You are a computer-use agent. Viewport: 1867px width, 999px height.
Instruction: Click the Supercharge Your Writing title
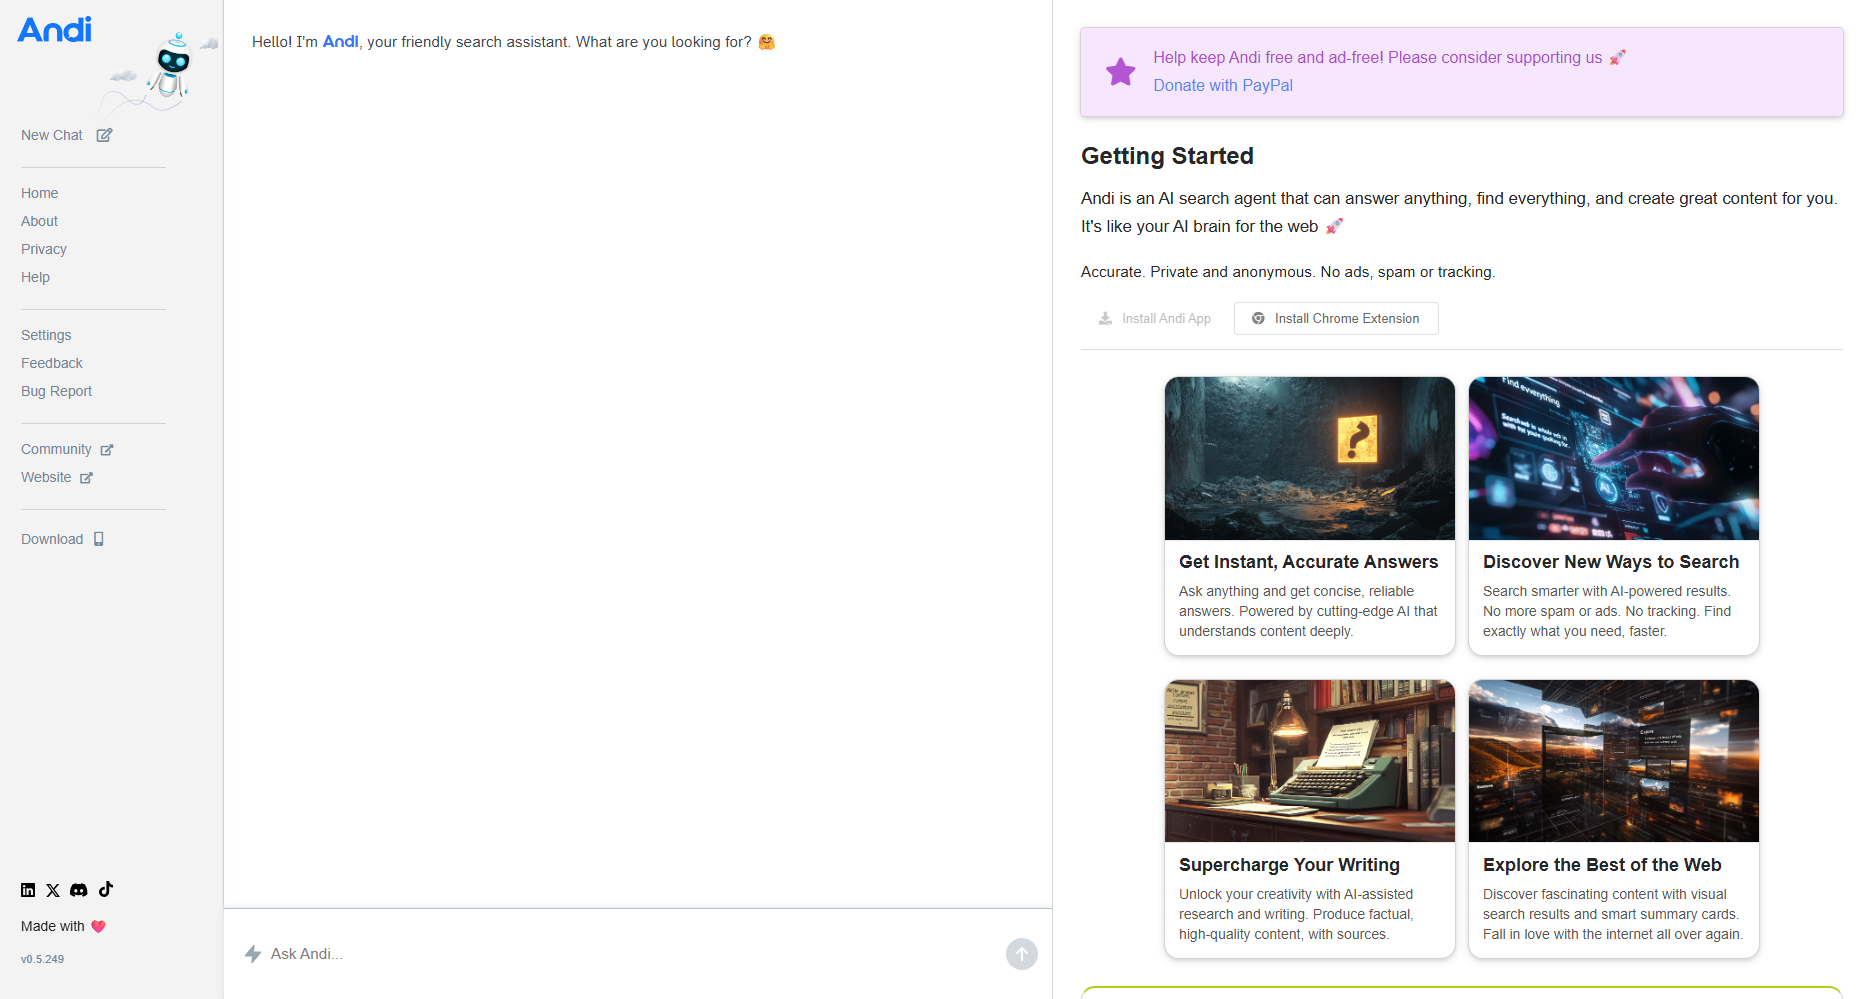(x=1289, y=865)
